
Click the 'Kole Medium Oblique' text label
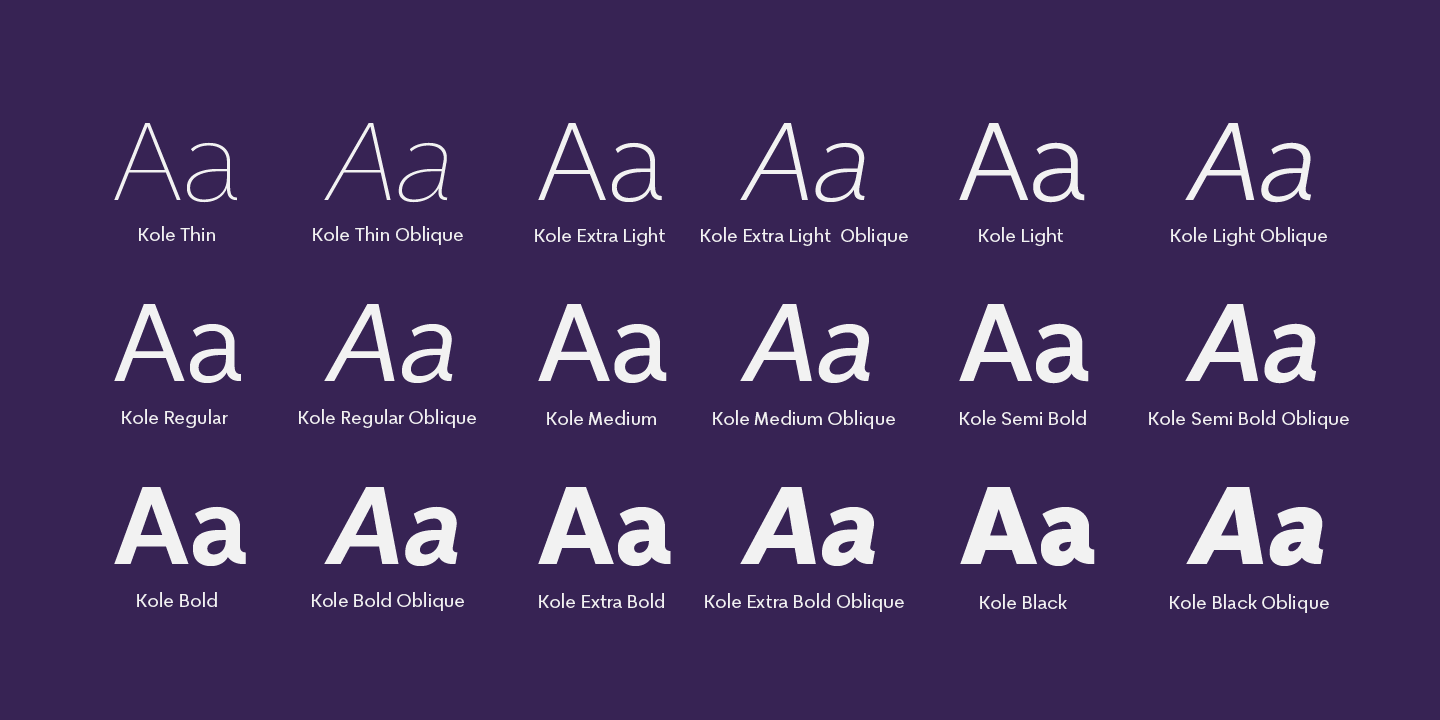[804, 419]
